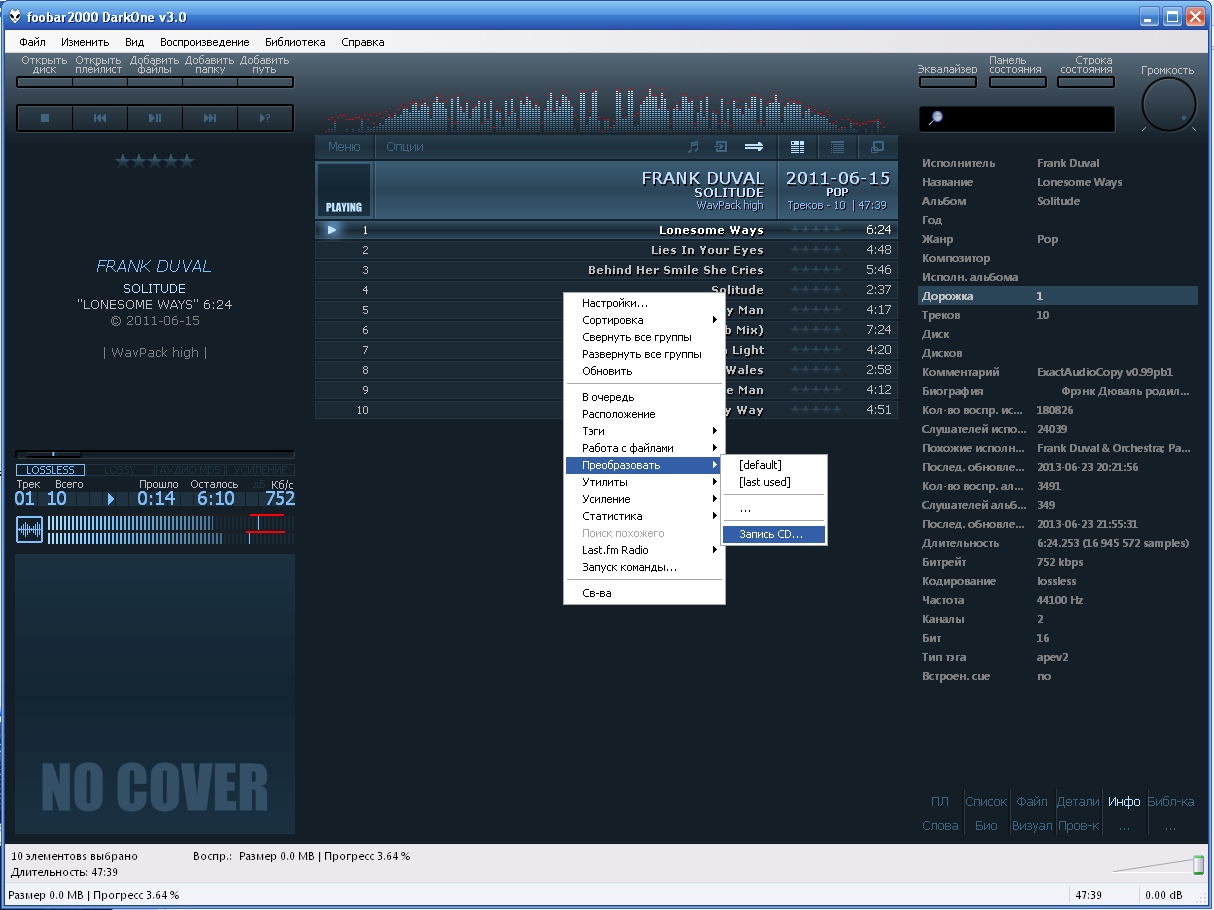Select track 'Behind Her Smile She Cries'
The image size is (1214, 910).
click(606, 270)
